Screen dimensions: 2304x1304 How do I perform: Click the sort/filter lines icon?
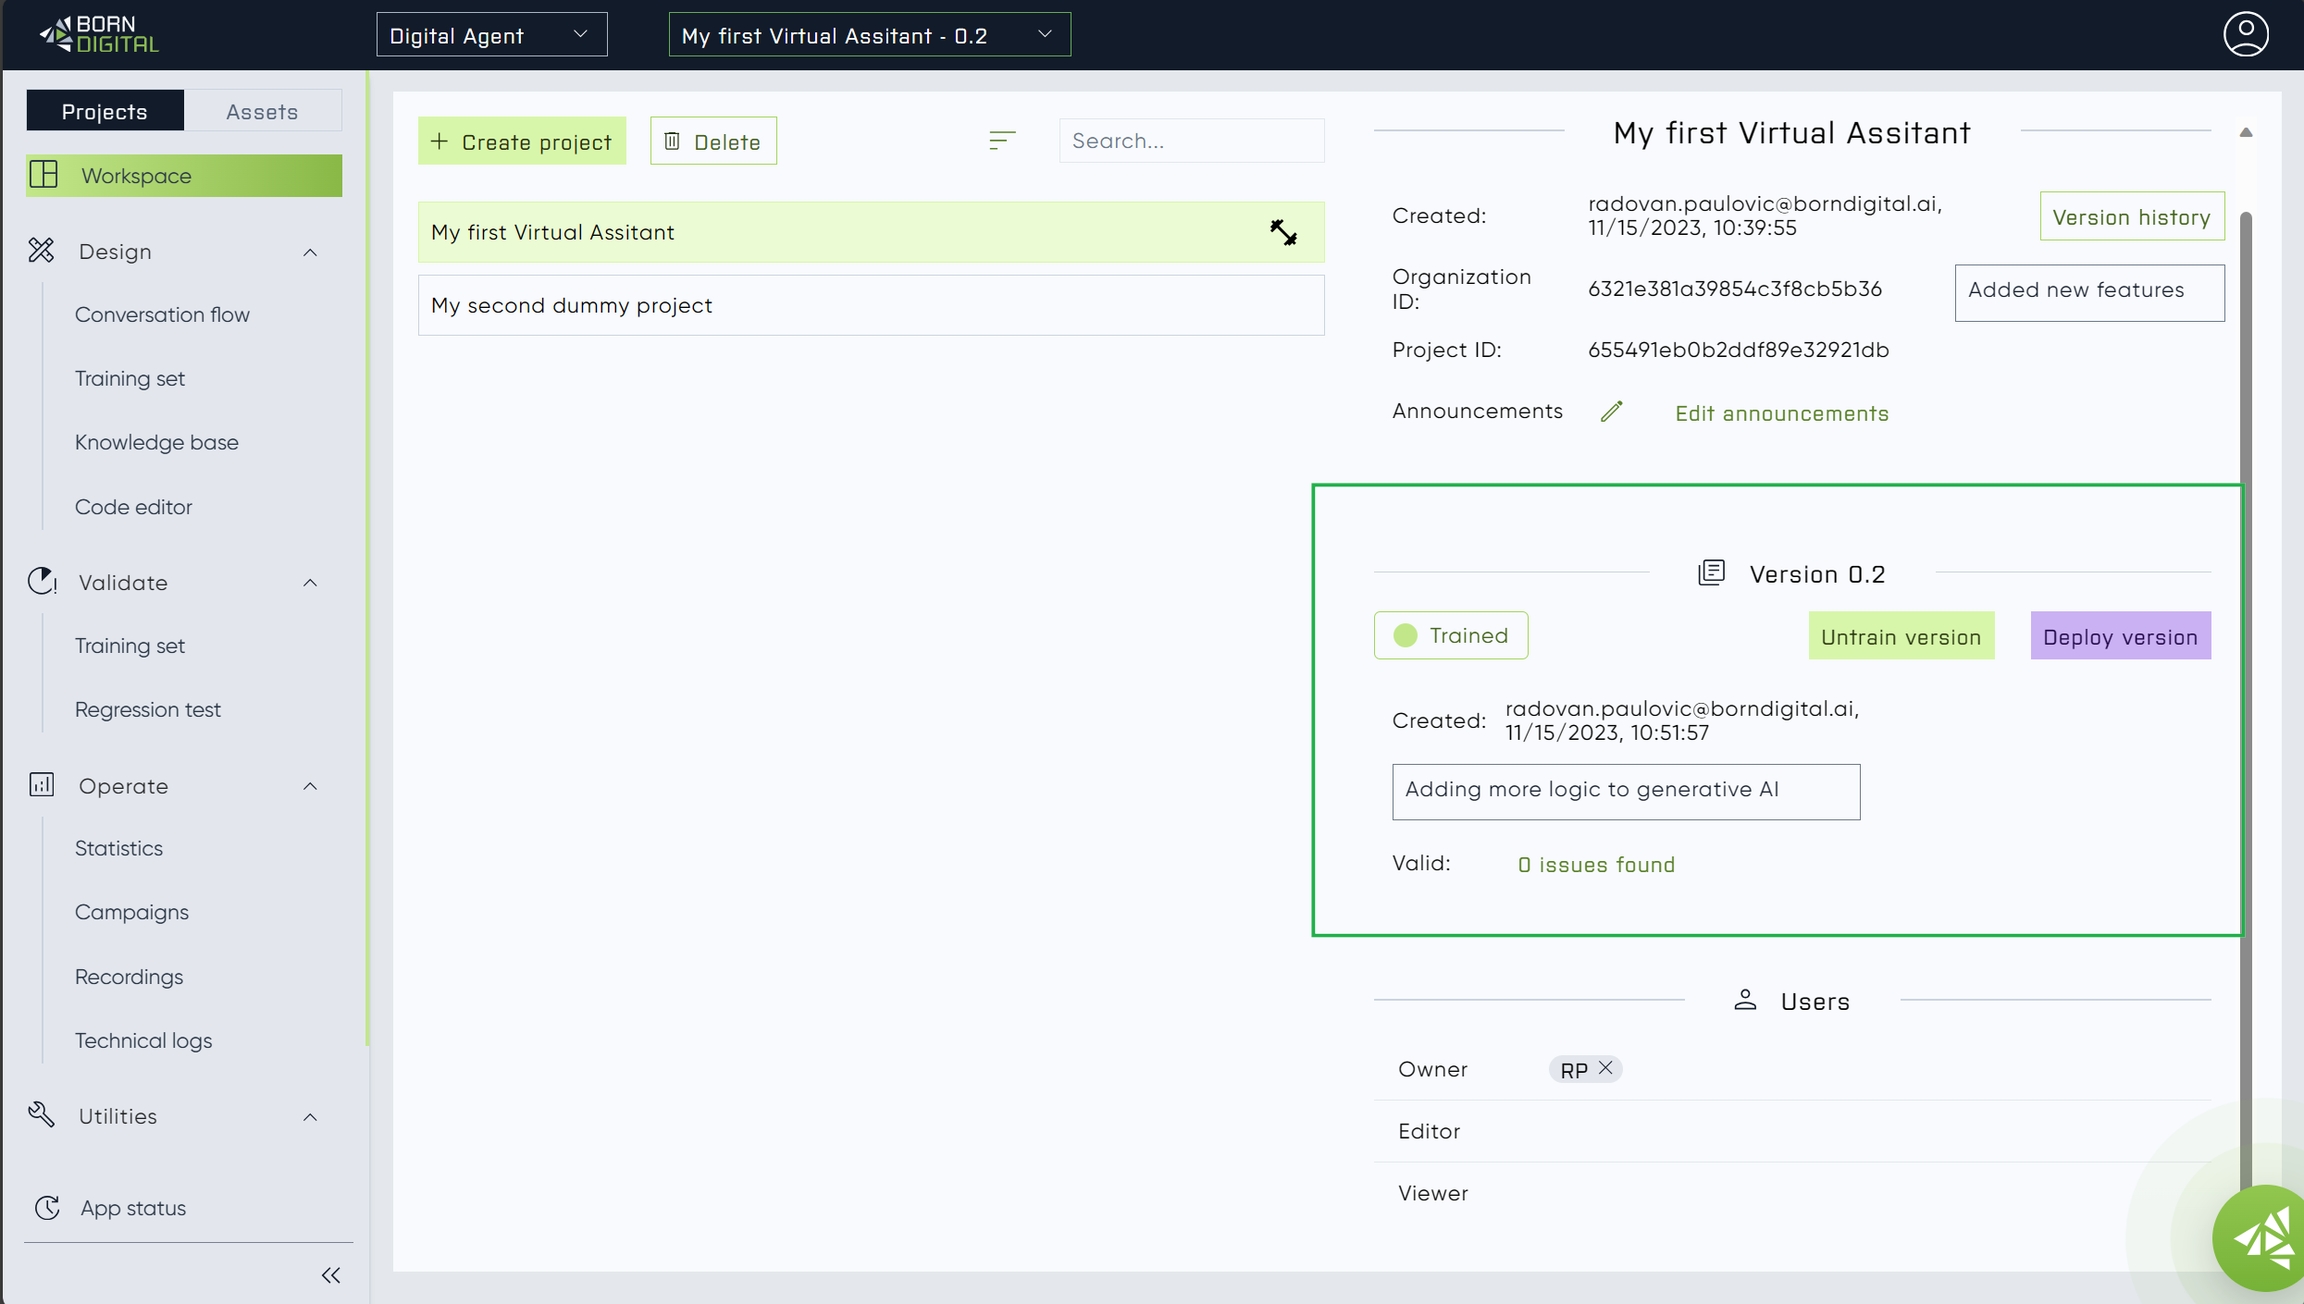(1002, 141)
